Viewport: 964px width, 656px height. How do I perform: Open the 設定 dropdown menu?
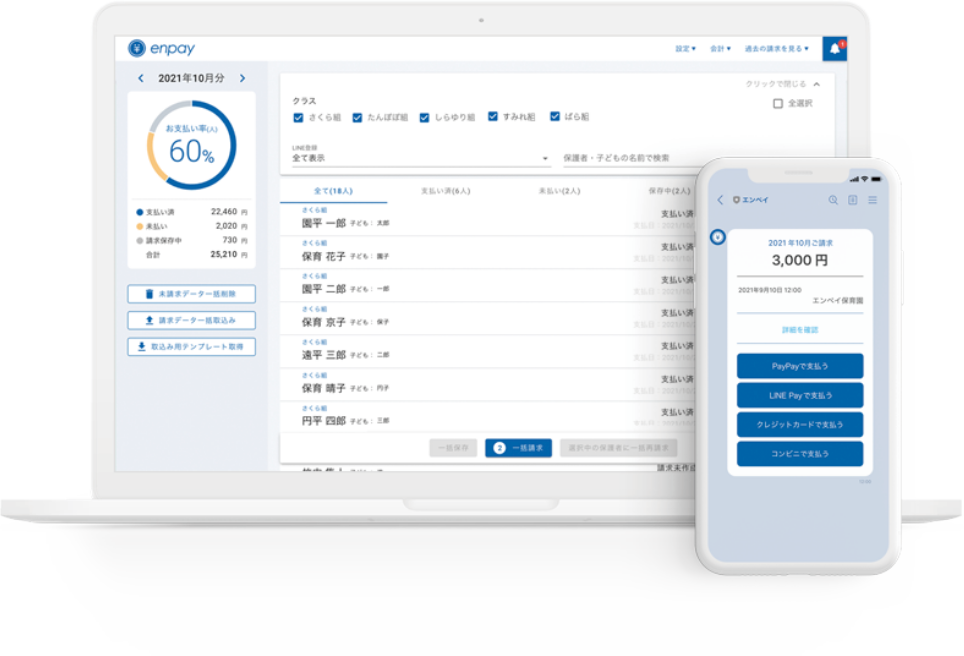(685, 48)
